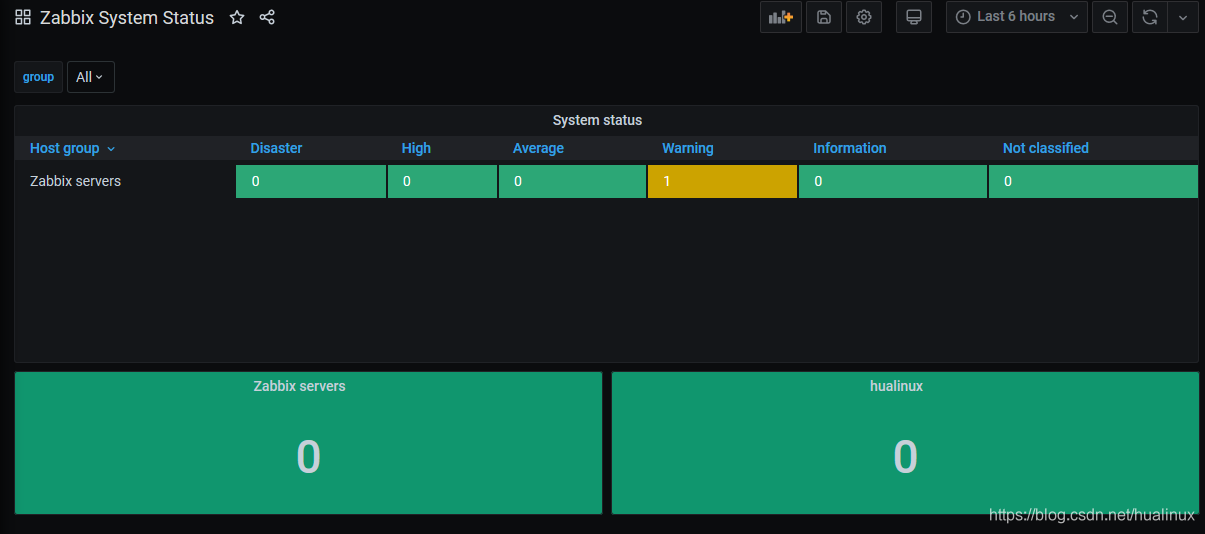Click the Zabbix servers panel value 0

(x=308, y=457)
